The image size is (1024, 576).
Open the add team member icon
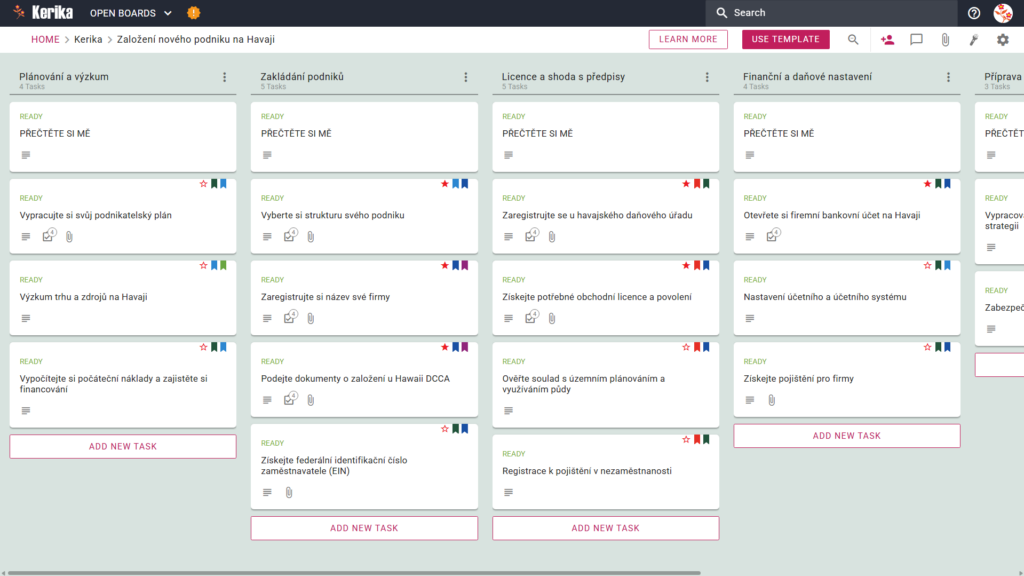pyautogui.click(x=887, y=39)
